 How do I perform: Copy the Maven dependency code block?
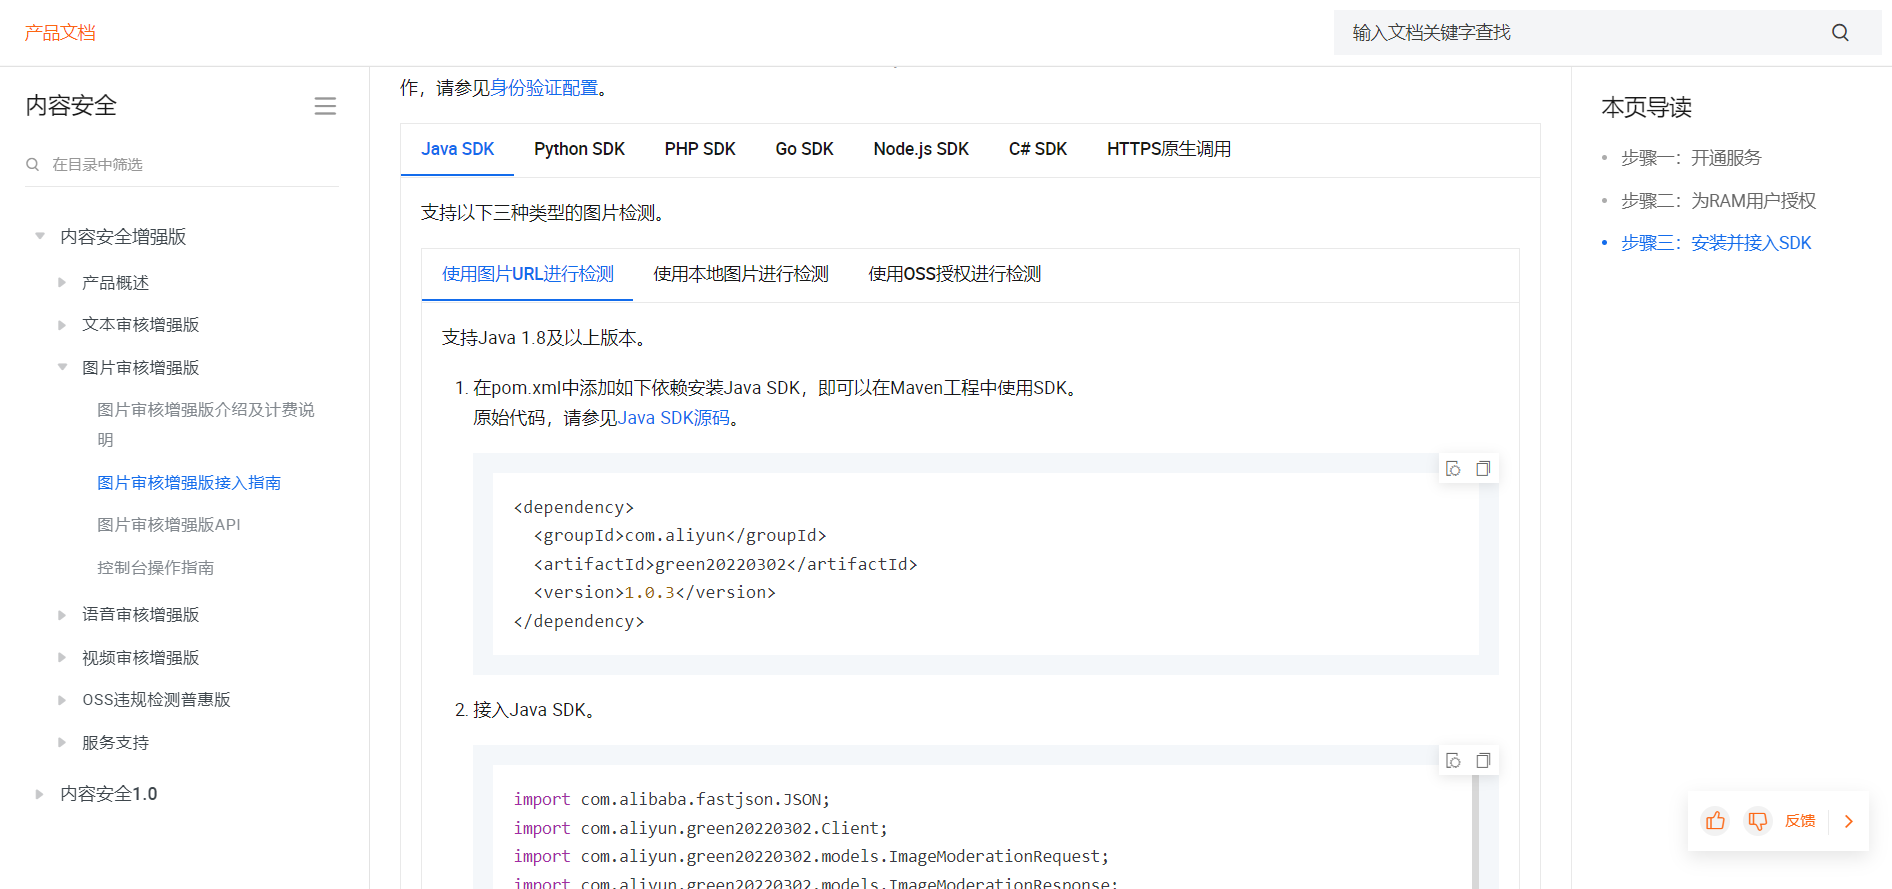point(1483,468)
